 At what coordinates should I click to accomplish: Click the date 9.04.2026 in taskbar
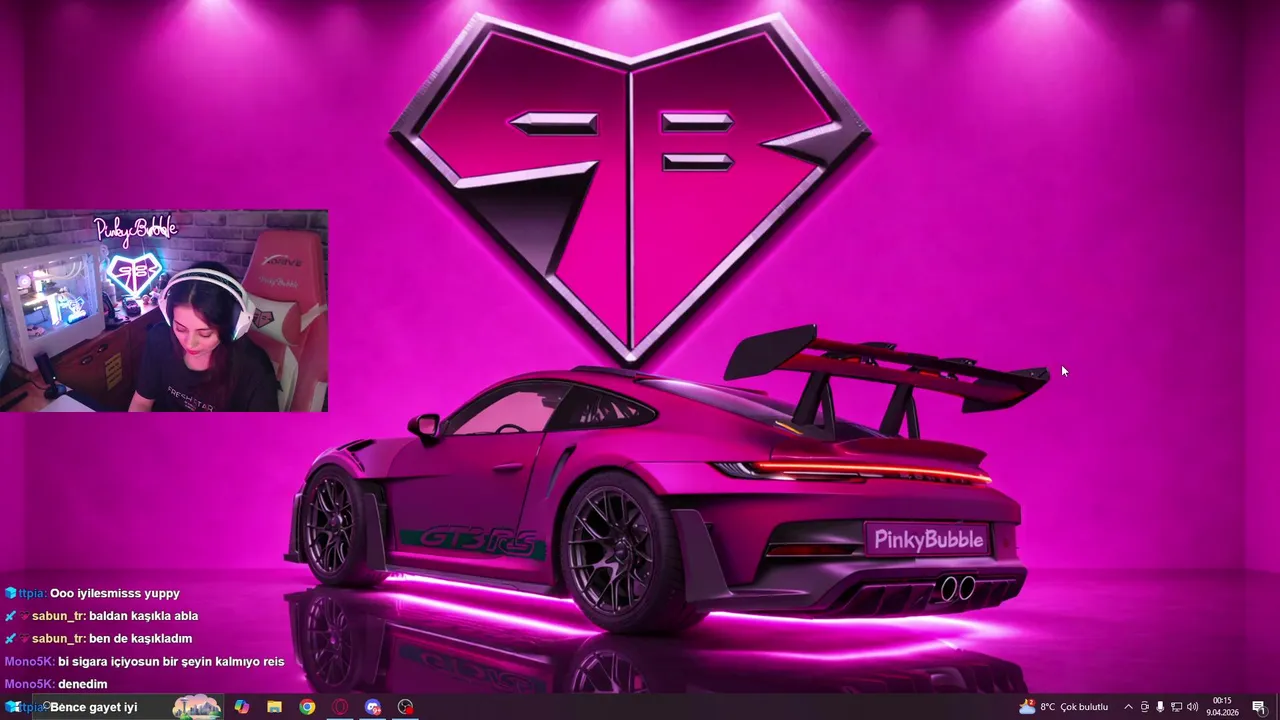click(x=1222, y=713)
